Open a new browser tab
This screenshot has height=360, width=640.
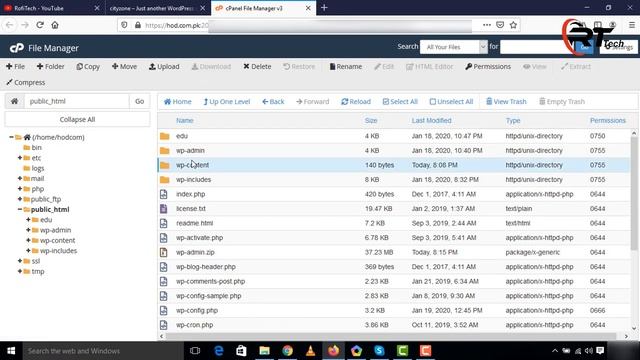pyautogui.click(x=324, y=8)
